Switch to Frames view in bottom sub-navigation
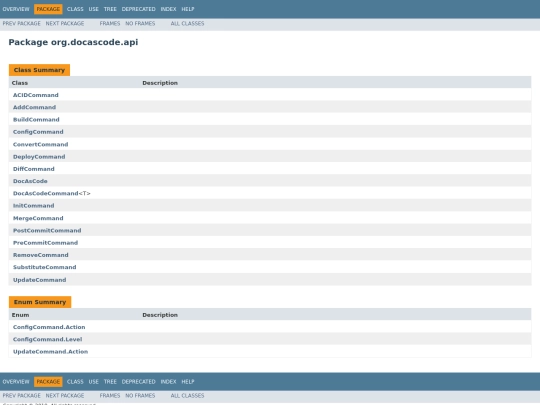Viewport: 540px width, 405px height. coord(110,396)
